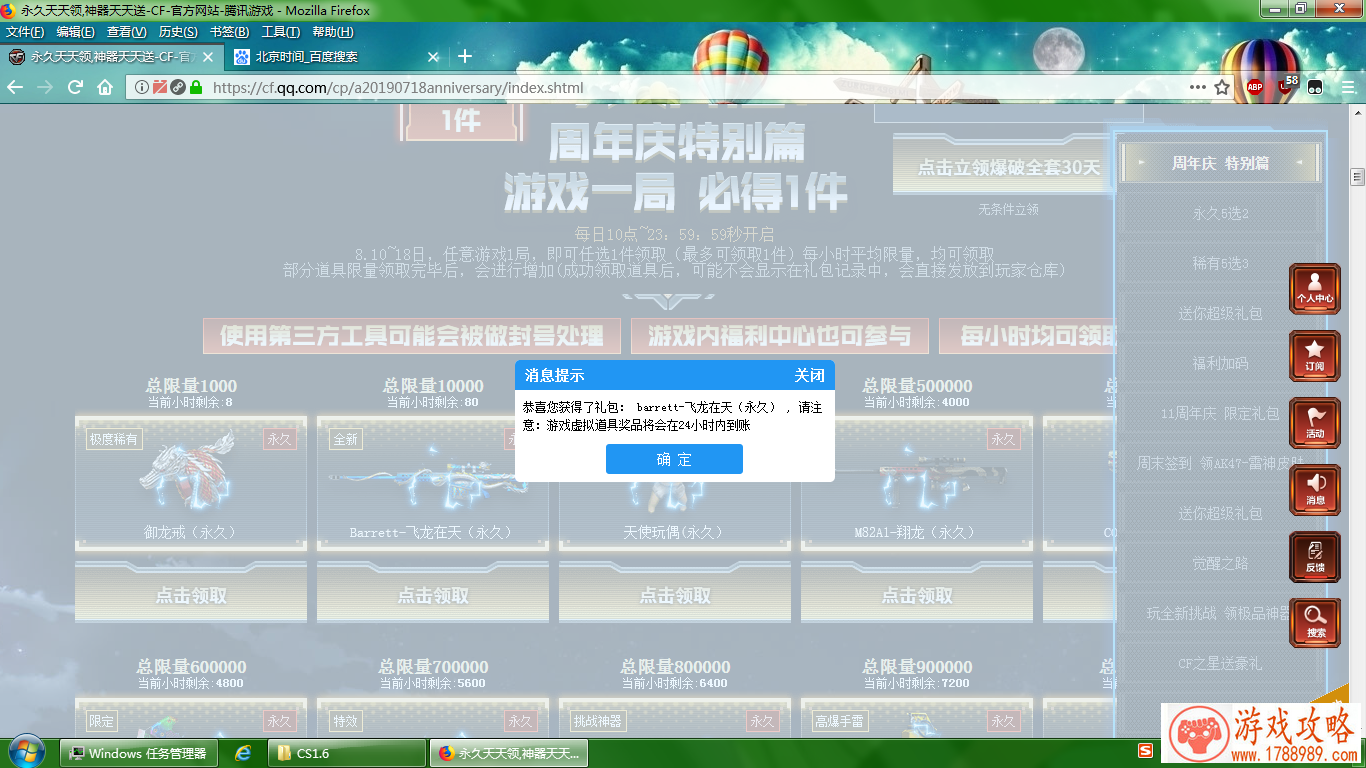Open 个人中心 sidebar icon

(x=1314, y=290)
